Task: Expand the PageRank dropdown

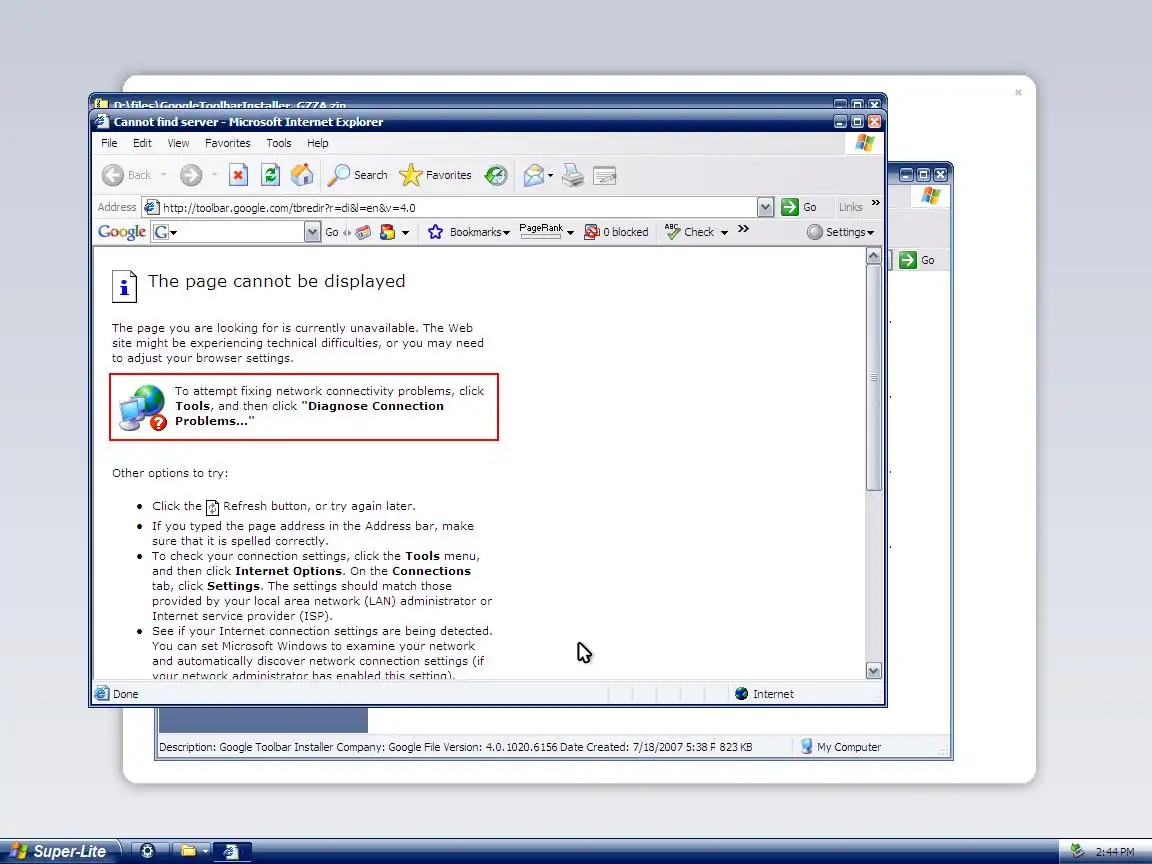Action: (x=570, y=233)
